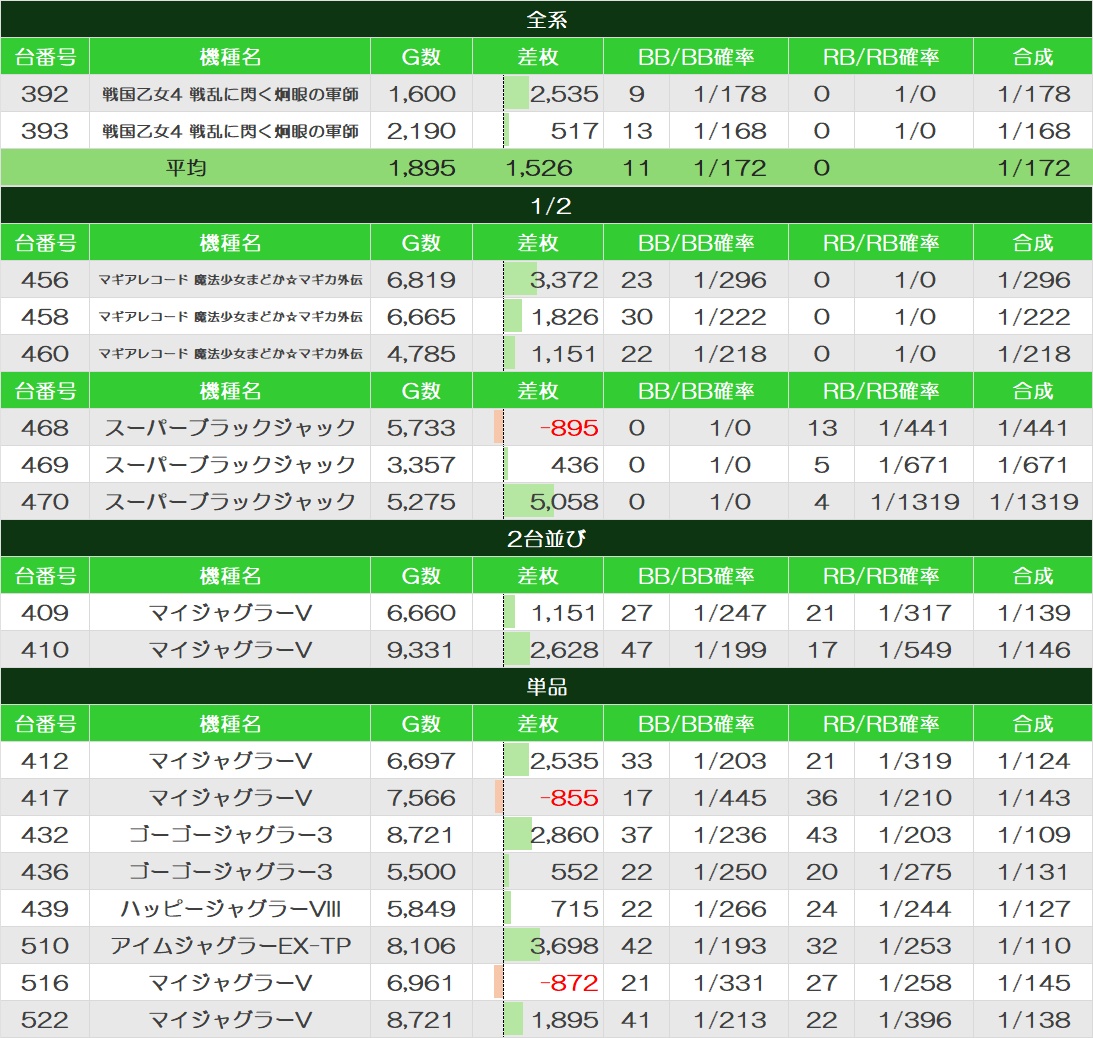Click RB probability 1/671 in row 469

click(x=914, y=464)
